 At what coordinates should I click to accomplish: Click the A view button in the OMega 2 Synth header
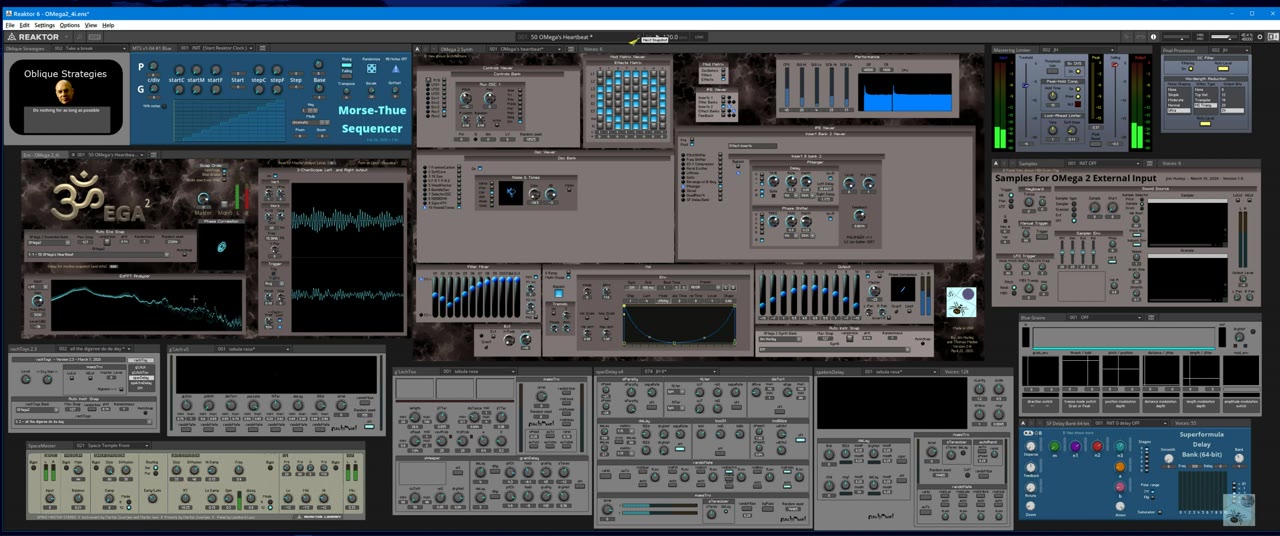click(419, 48)
